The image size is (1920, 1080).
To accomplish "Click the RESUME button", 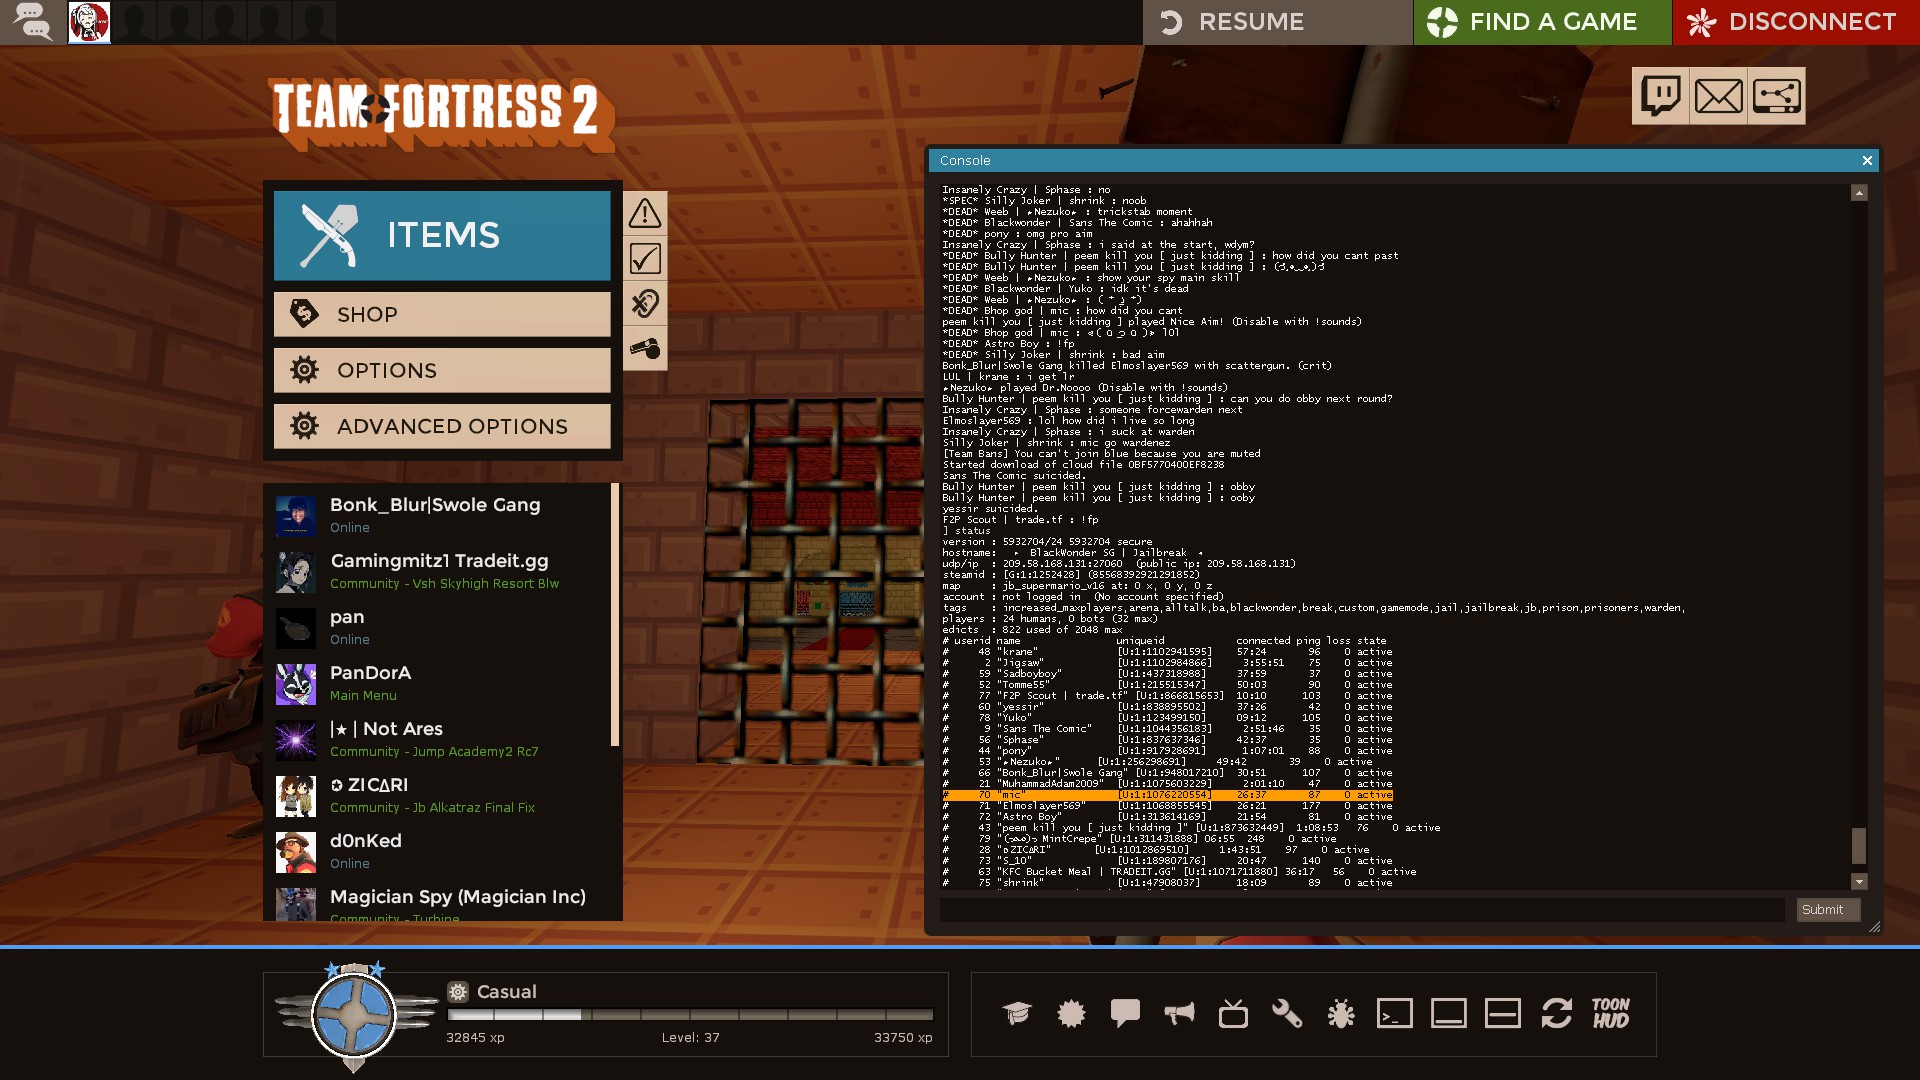I will [1277, 22].
